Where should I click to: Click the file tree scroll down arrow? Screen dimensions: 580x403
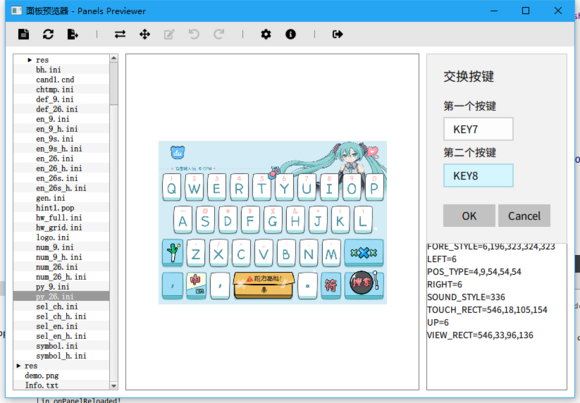click(x=114, y=386)
